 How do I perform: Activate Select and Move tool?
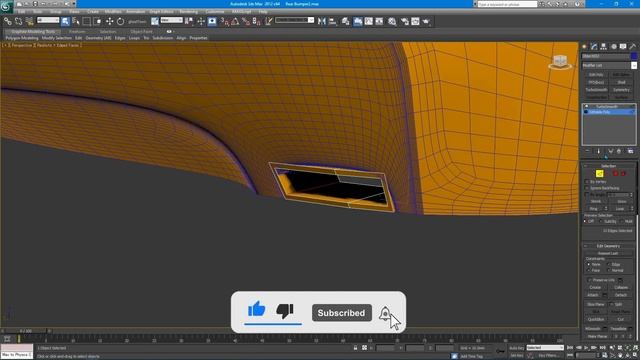109,21
